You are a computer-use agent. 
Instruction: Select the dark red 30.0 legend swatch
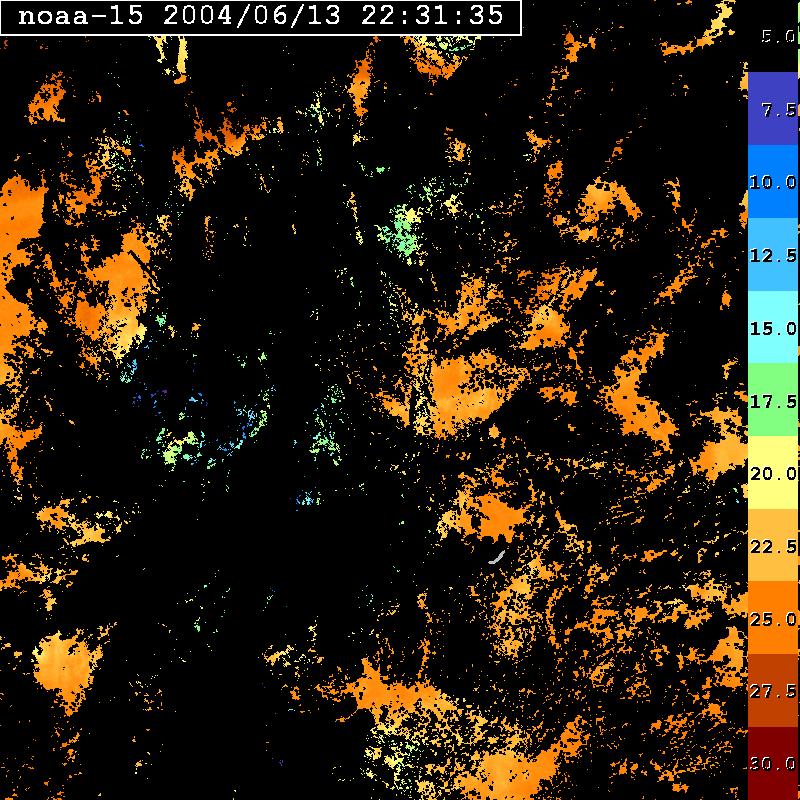772,764
